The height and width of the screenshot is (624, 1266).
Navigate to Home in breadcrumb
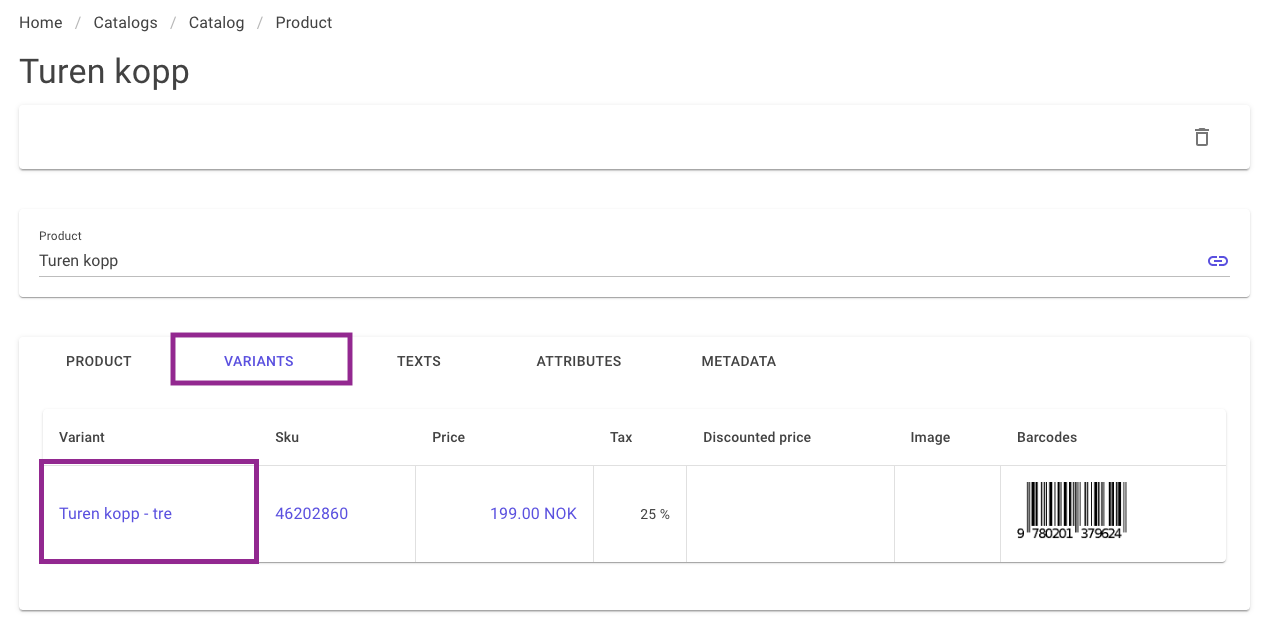point(41,22)
